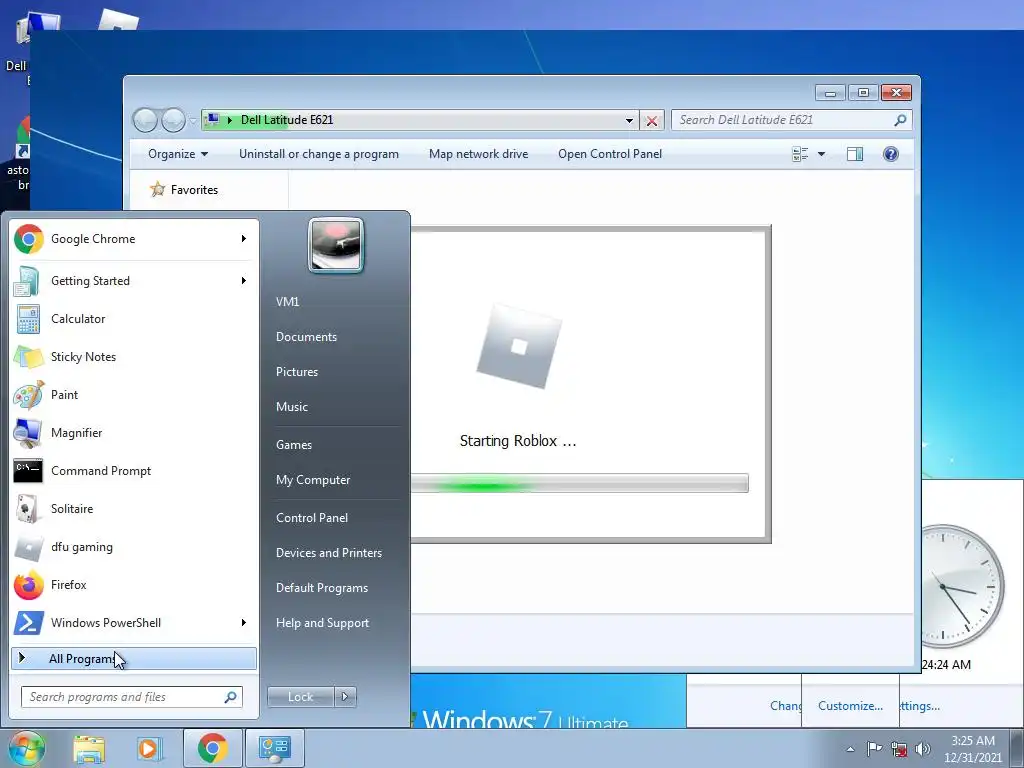Screen dimensions: 1024x768
Task: Click the Customize... link
Action: coord(850,706)
